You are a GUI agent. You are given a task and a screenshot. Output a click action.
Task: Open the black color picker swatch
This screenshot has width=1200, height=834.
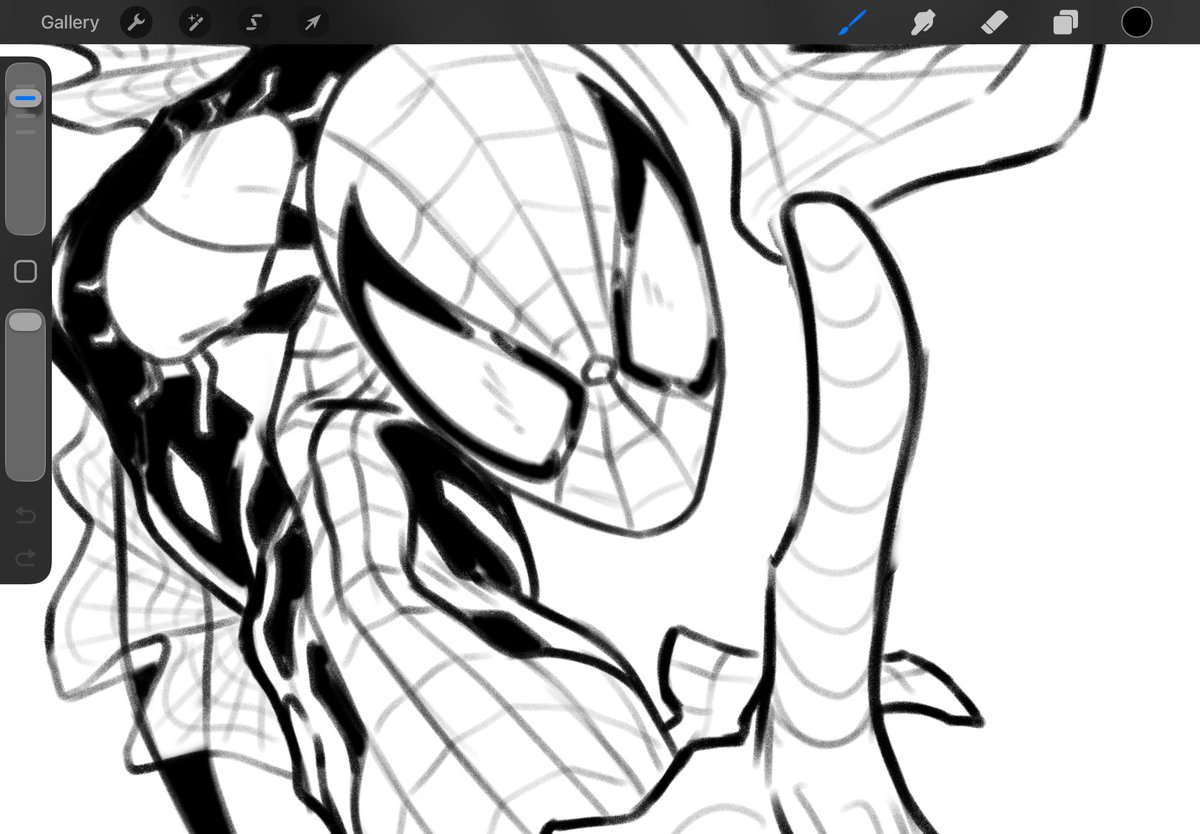[1136, 22]
